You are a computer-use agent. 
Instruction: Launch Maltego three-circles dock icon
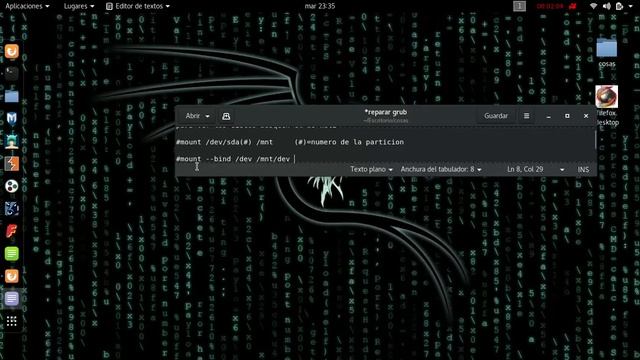pyautogui.click(x=11, y=186)
